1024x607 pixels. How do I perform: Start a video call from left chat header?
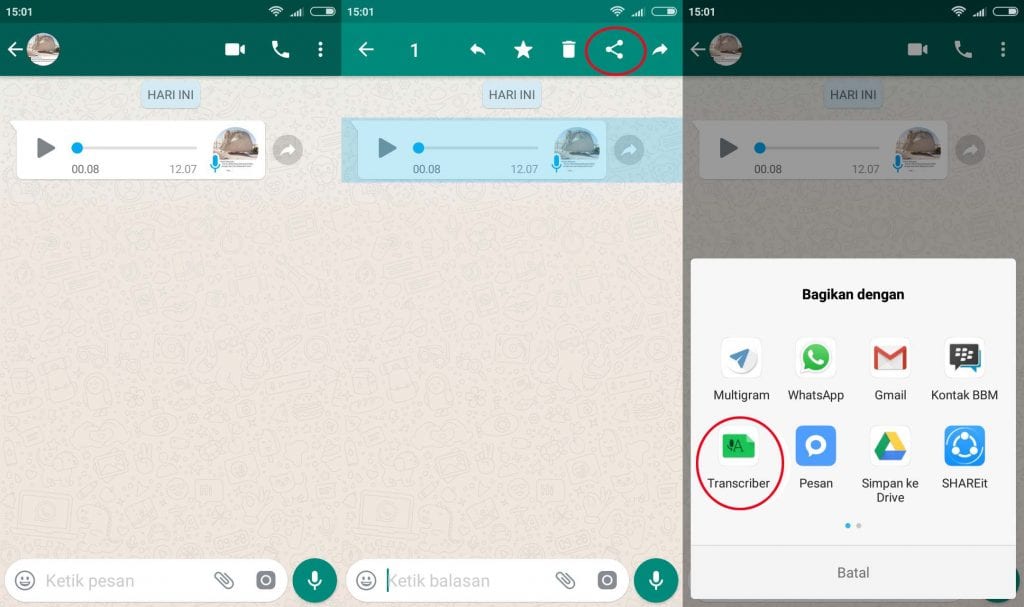235,50
